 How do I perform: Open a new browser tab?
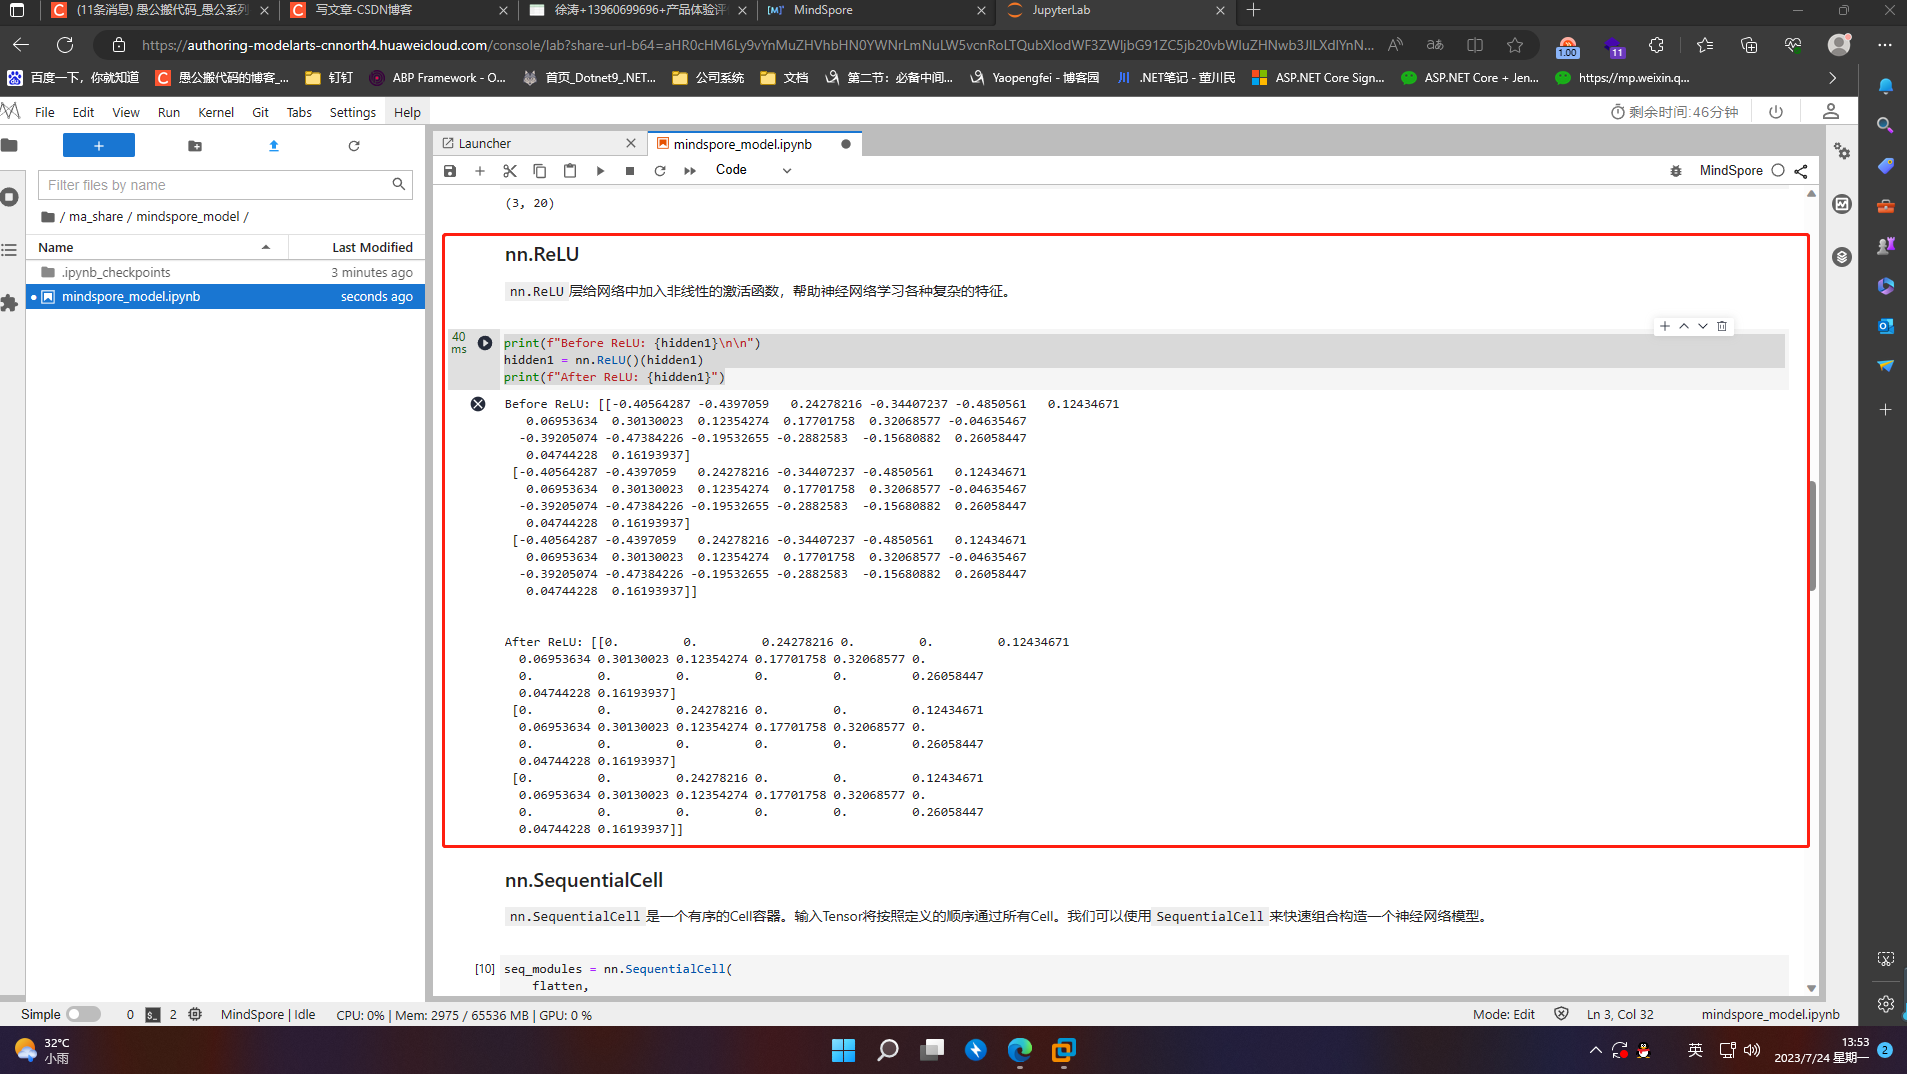pyautogui.click(x=1253, y=10)
